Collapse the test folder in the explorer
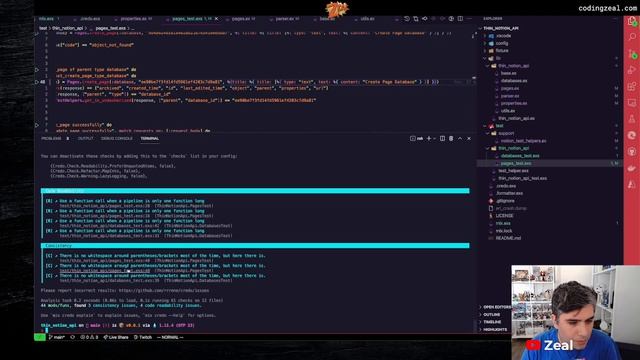 499,126
